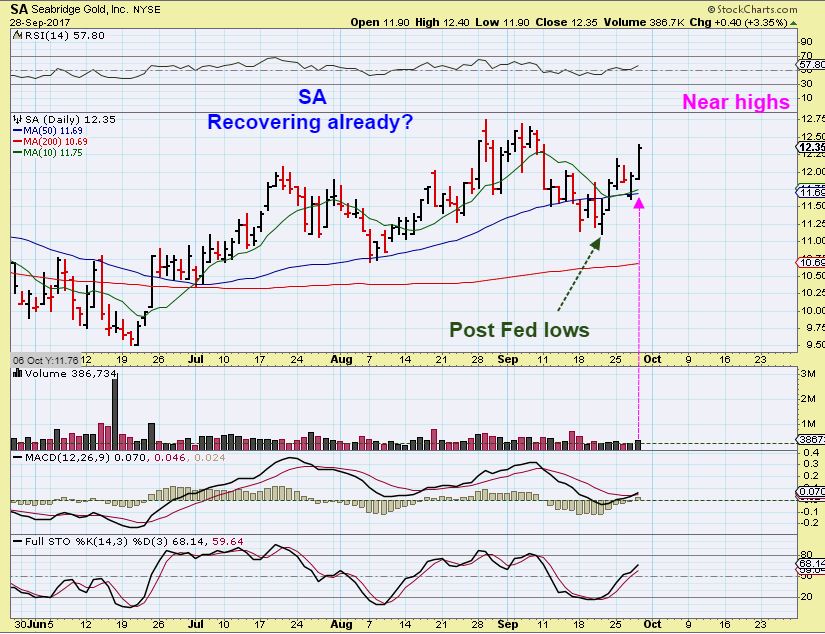Click the 06 Oct Y:11.76 cursor readout

[46, 360]
